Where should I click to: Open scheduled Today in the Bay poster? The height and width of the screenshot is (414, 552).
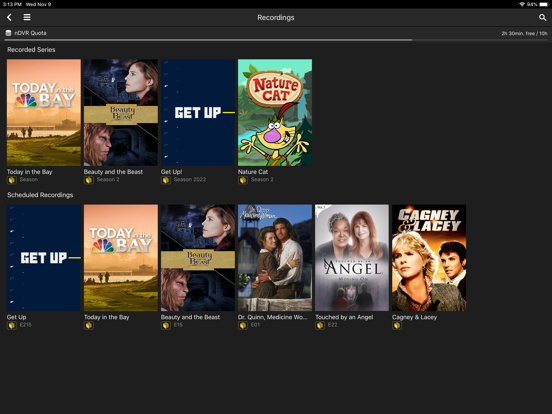121,258
